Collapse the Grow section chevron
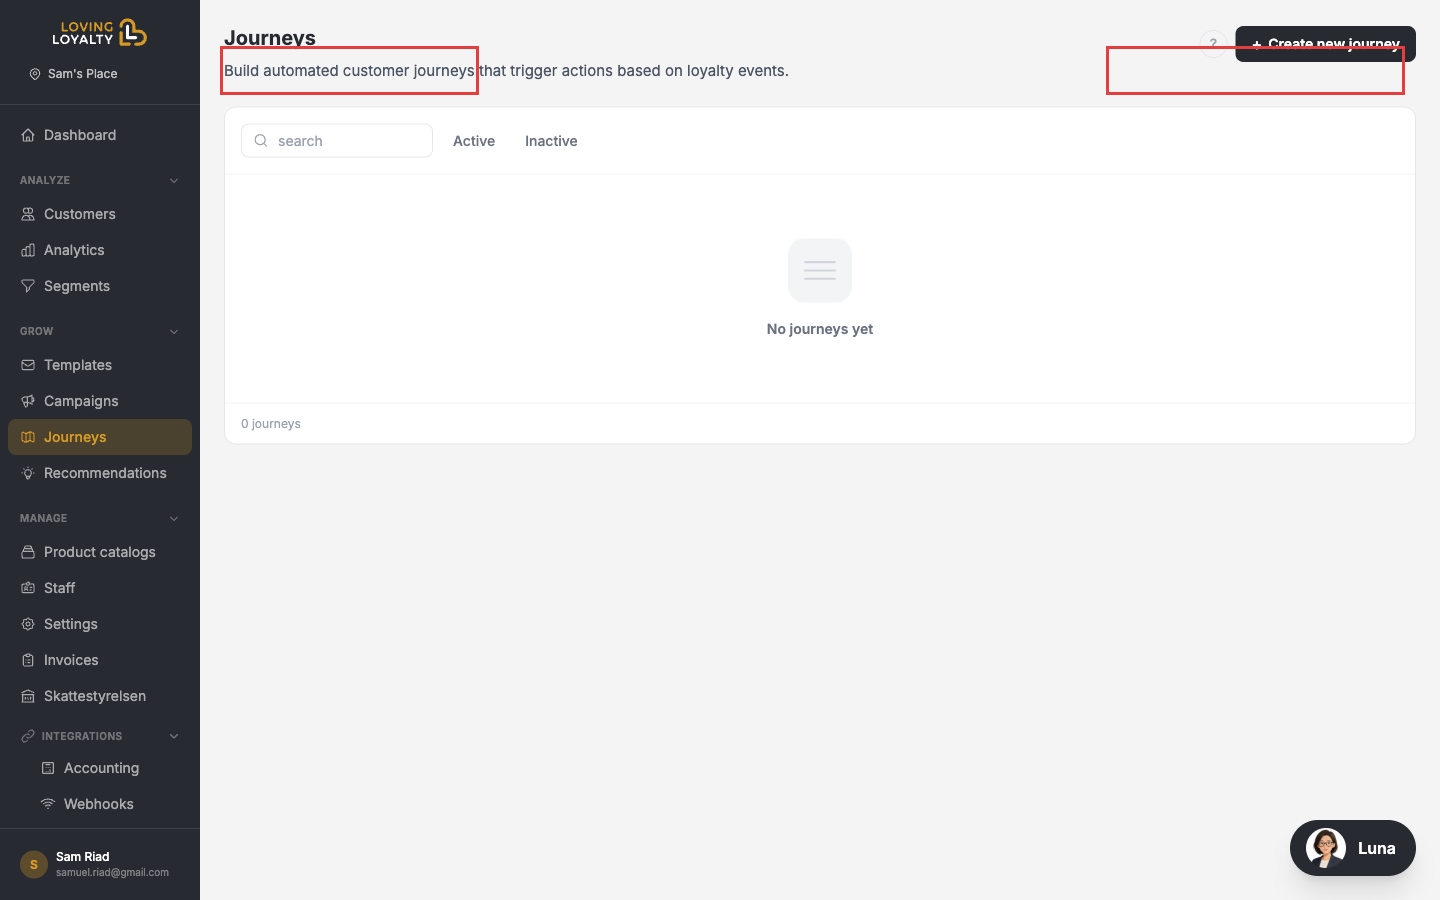Viewport: 1440px width, 900px height. (174, 332)
